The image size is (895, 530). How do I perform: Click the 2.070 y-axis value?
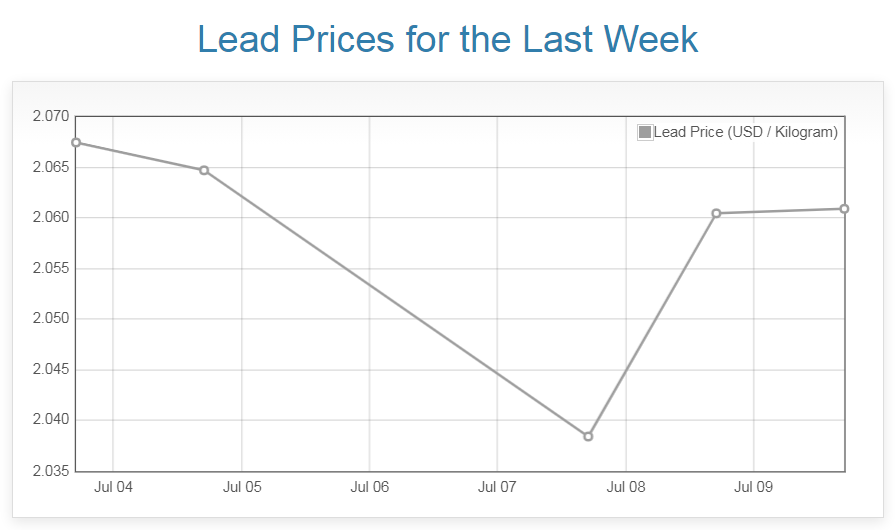50,117
